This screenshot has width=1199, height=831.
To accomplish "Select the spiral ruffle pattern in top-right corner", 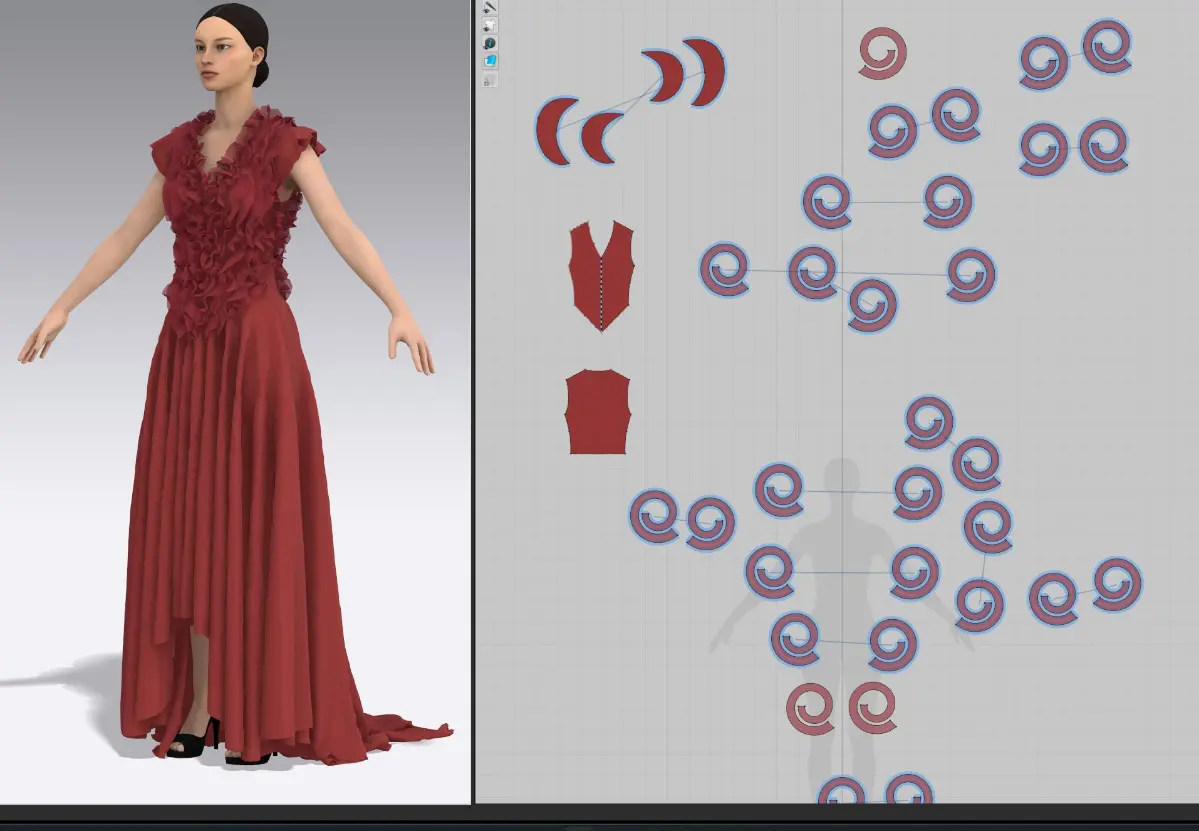I will [1107, 46].
